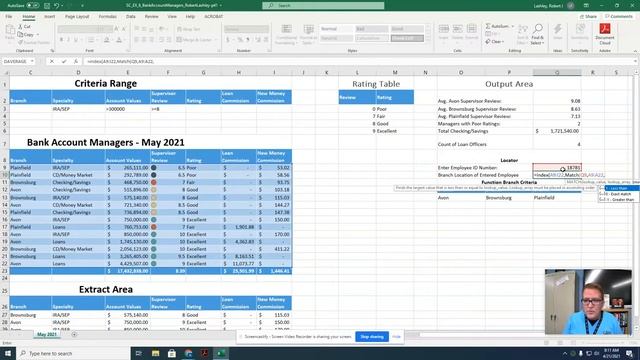Open the Windows Start menu
The width and height of the screenshot is (640, 360).
(7, 353)
